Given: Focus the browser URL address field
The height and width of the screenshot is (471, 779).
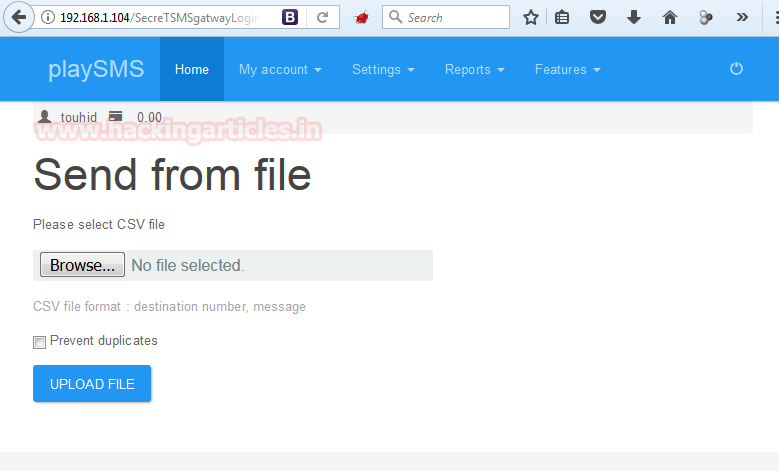Looking at the screenshot, I should tap(159, 17).
